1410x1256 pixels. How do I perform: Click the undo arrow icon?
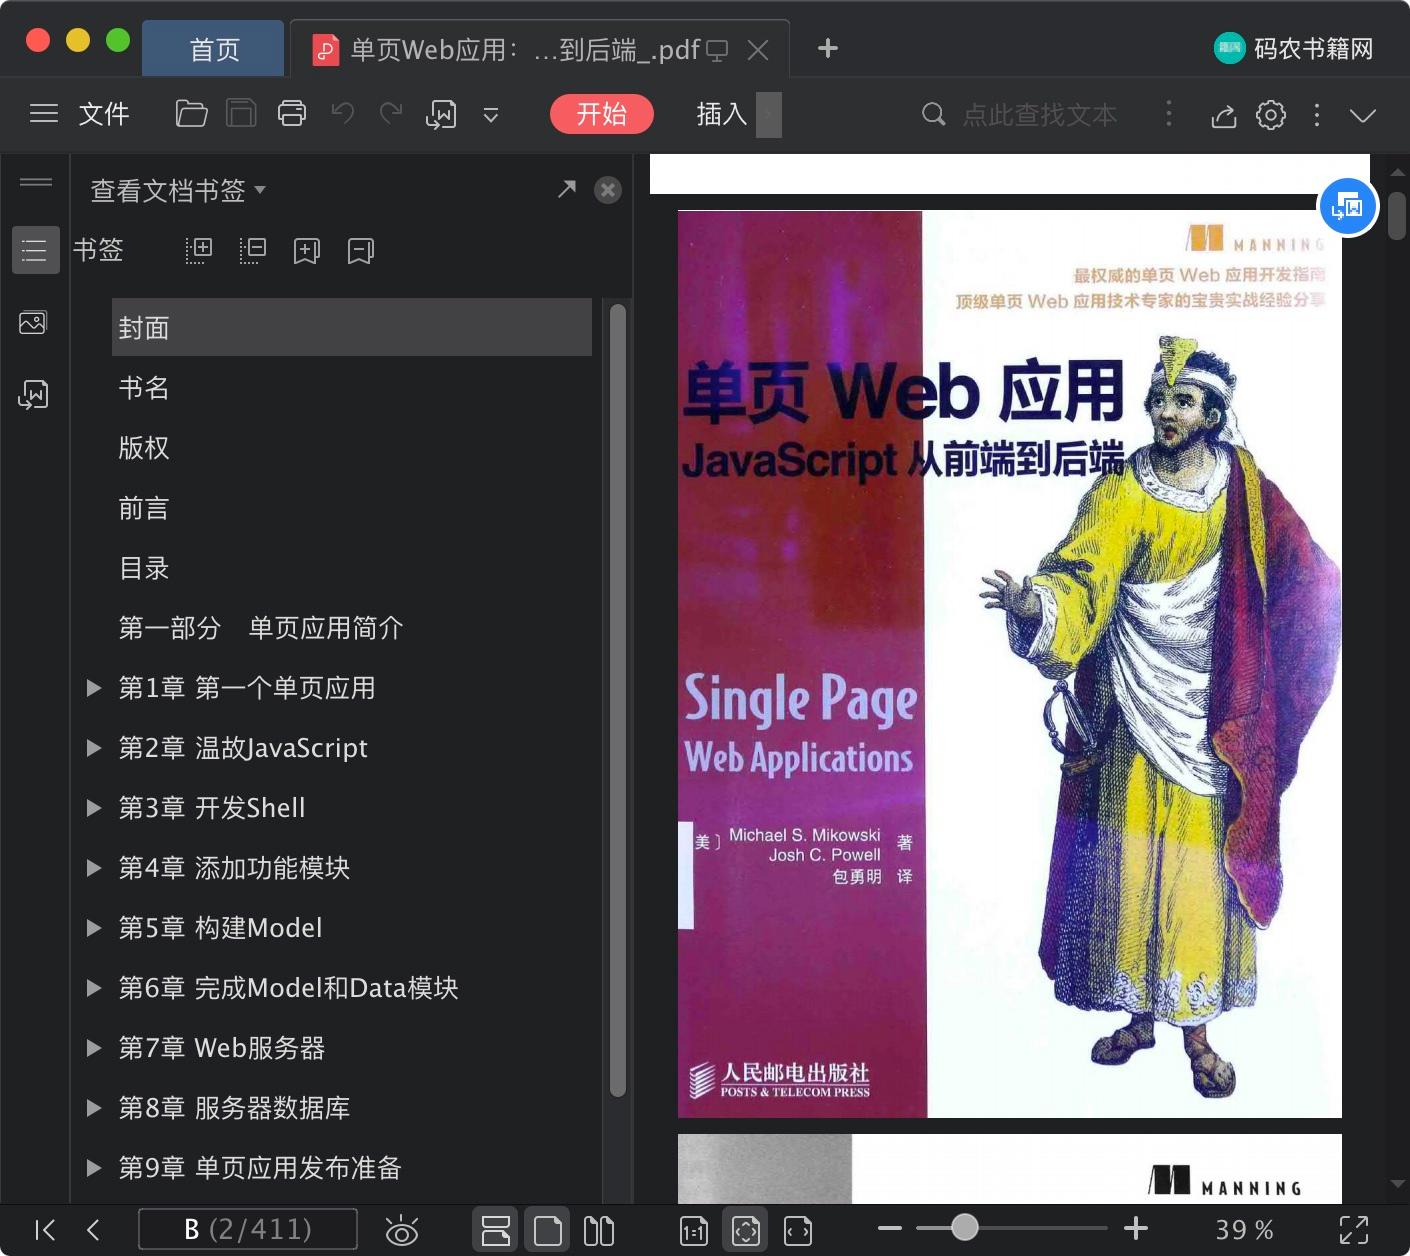(x=343, y=113)
